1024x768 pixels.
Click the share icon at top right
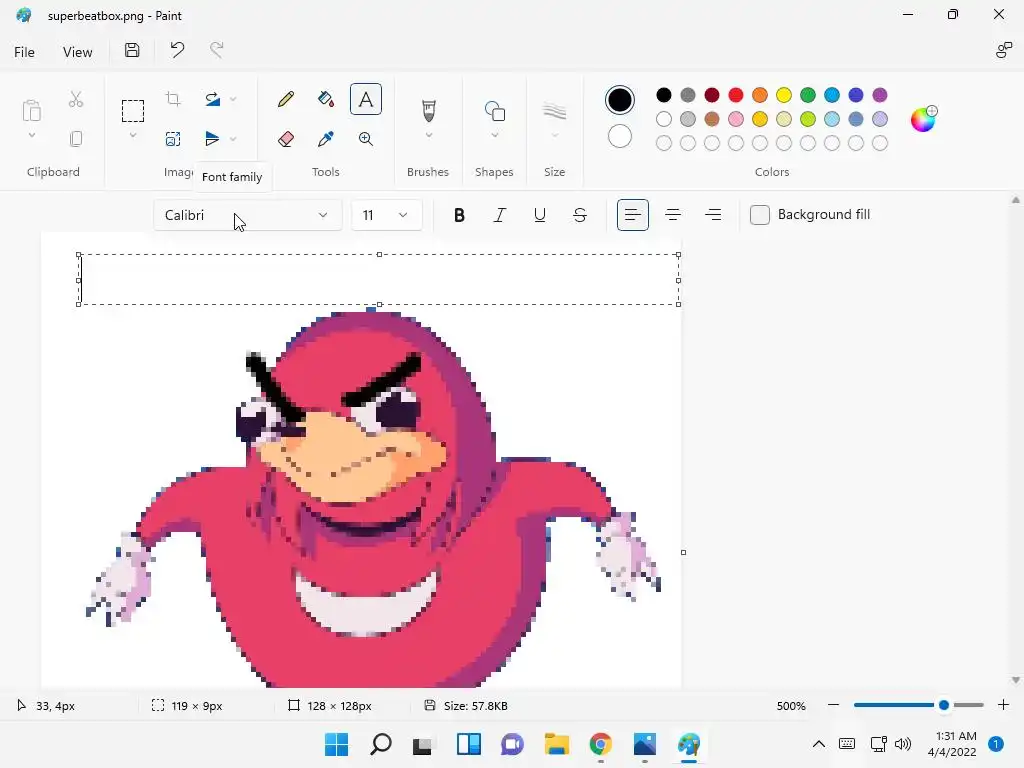tap(1004, 50)
